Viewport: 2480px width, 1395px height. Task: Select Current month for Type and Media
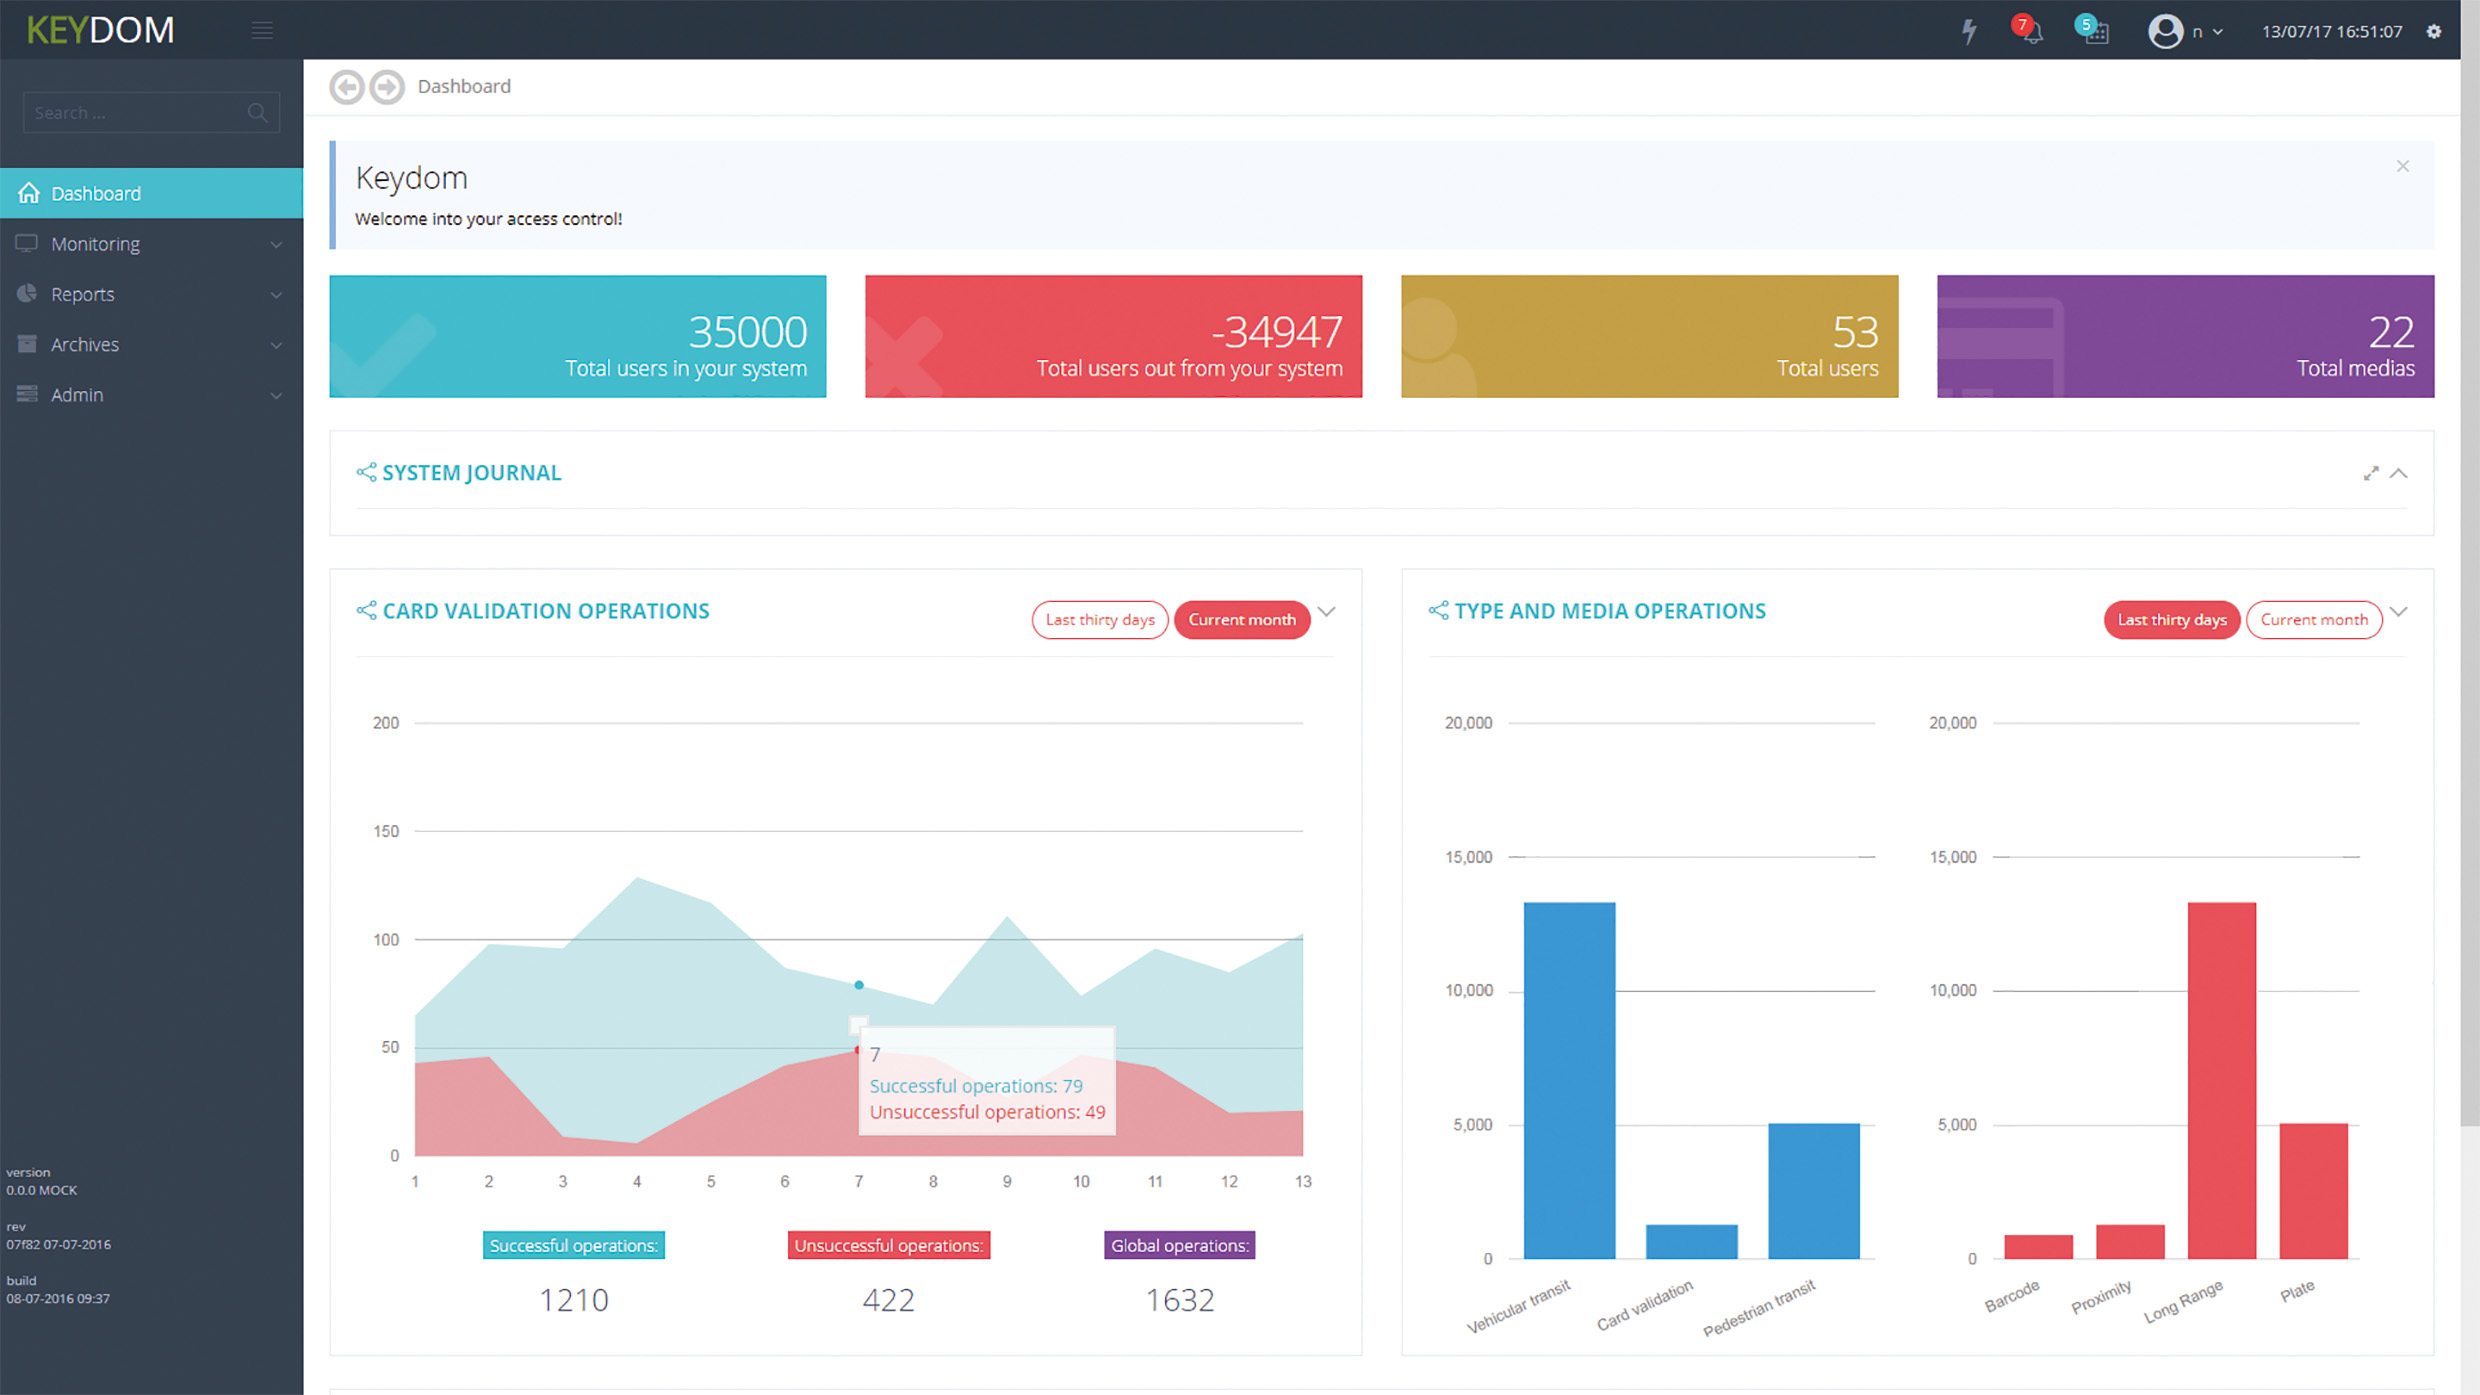tap(2314, 620)
